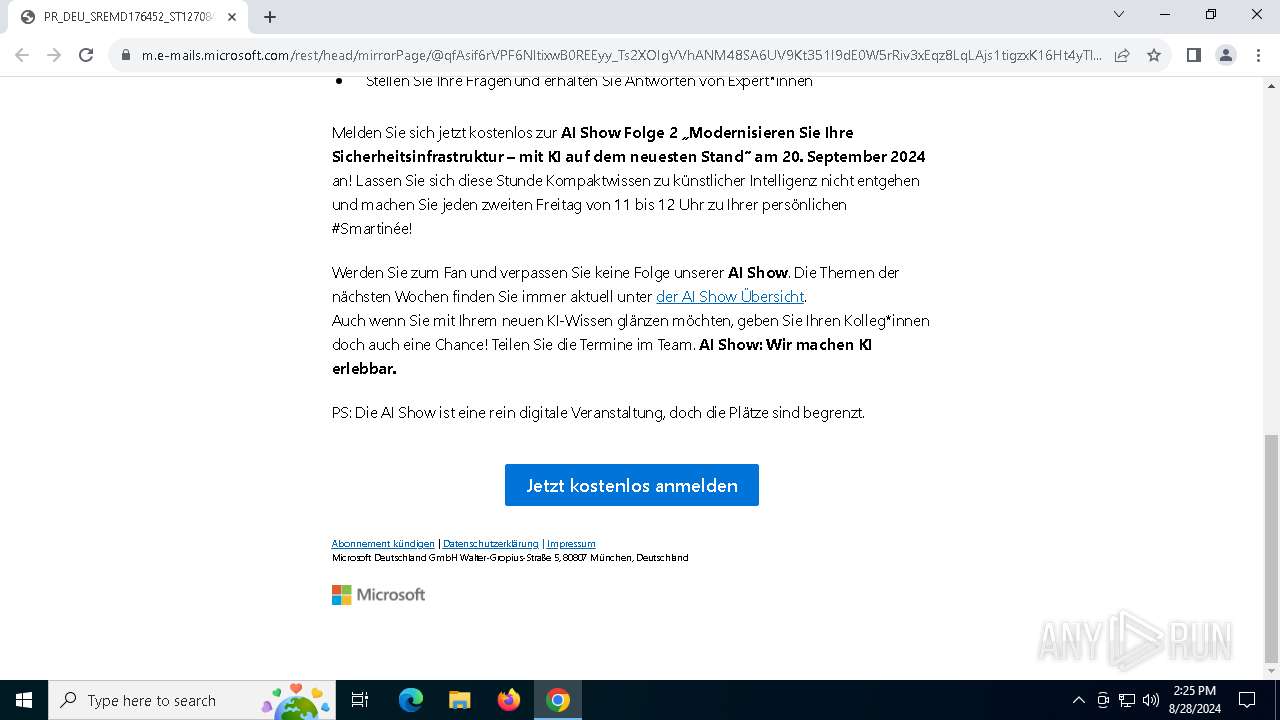Open File Explorer from taskbar
The image size is (1280, 720).
[x=459, y=700]
